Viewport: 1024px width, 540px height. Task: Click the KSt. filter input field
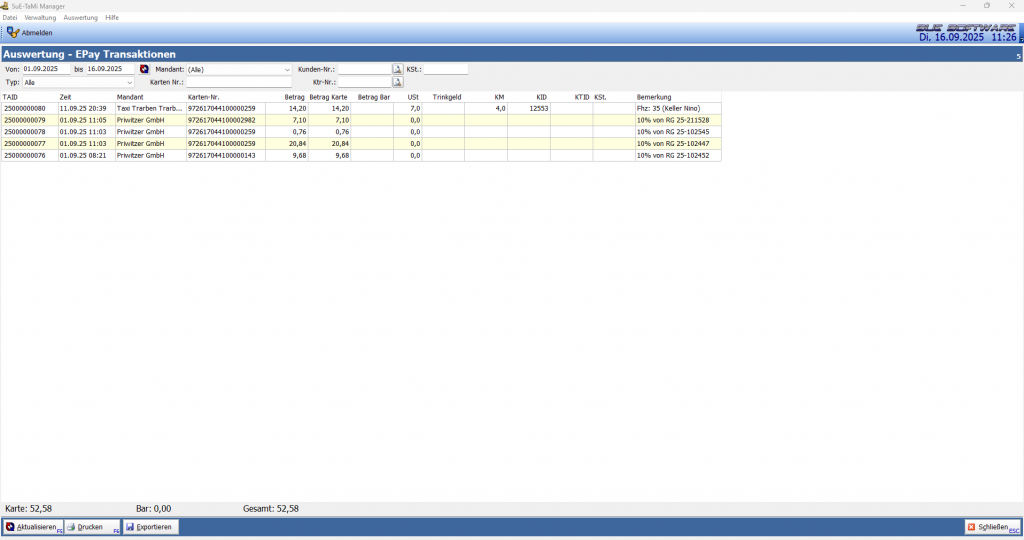pyautogui.click(x=445, y=69)
